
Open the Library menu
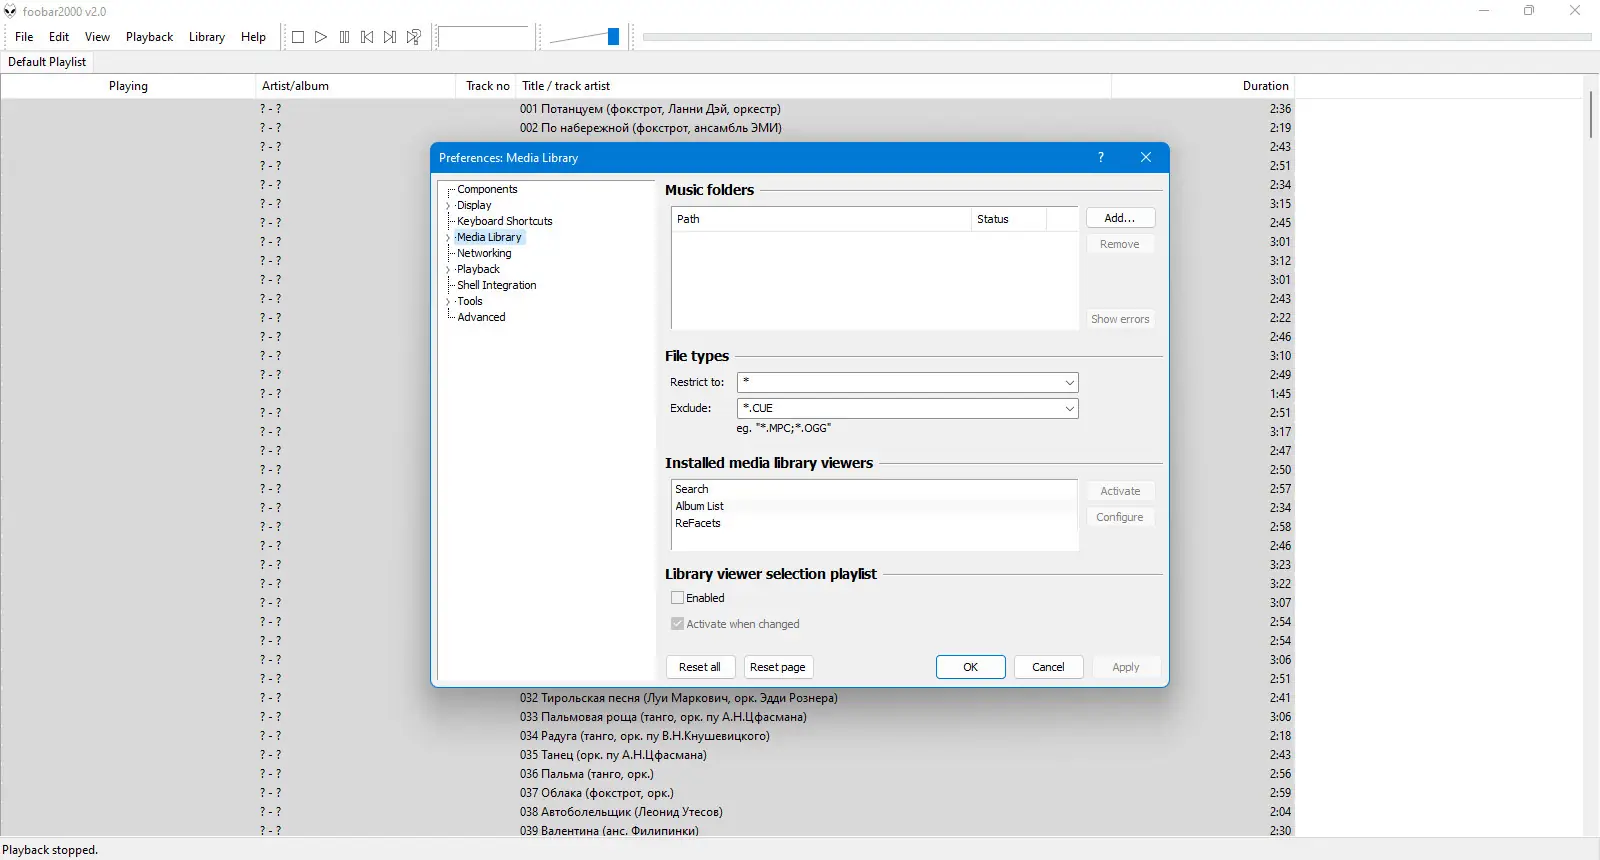(x=207, y=37)
